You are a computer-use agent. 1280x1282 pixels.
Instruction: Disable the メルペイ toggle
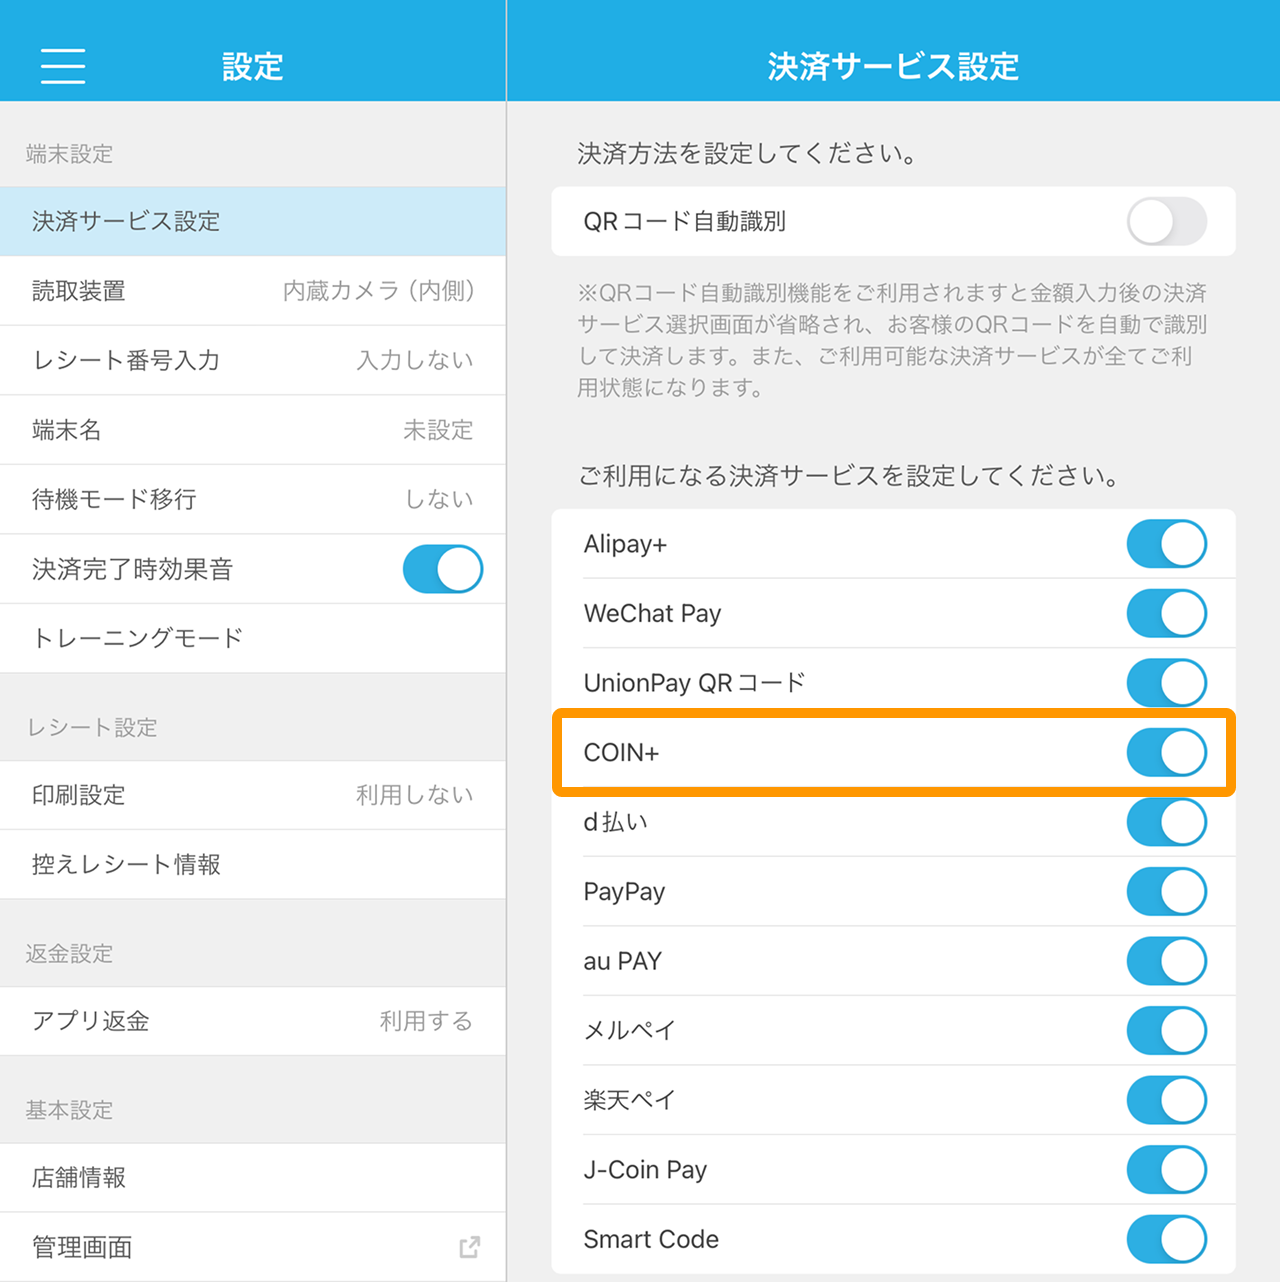(1166, 1030)
